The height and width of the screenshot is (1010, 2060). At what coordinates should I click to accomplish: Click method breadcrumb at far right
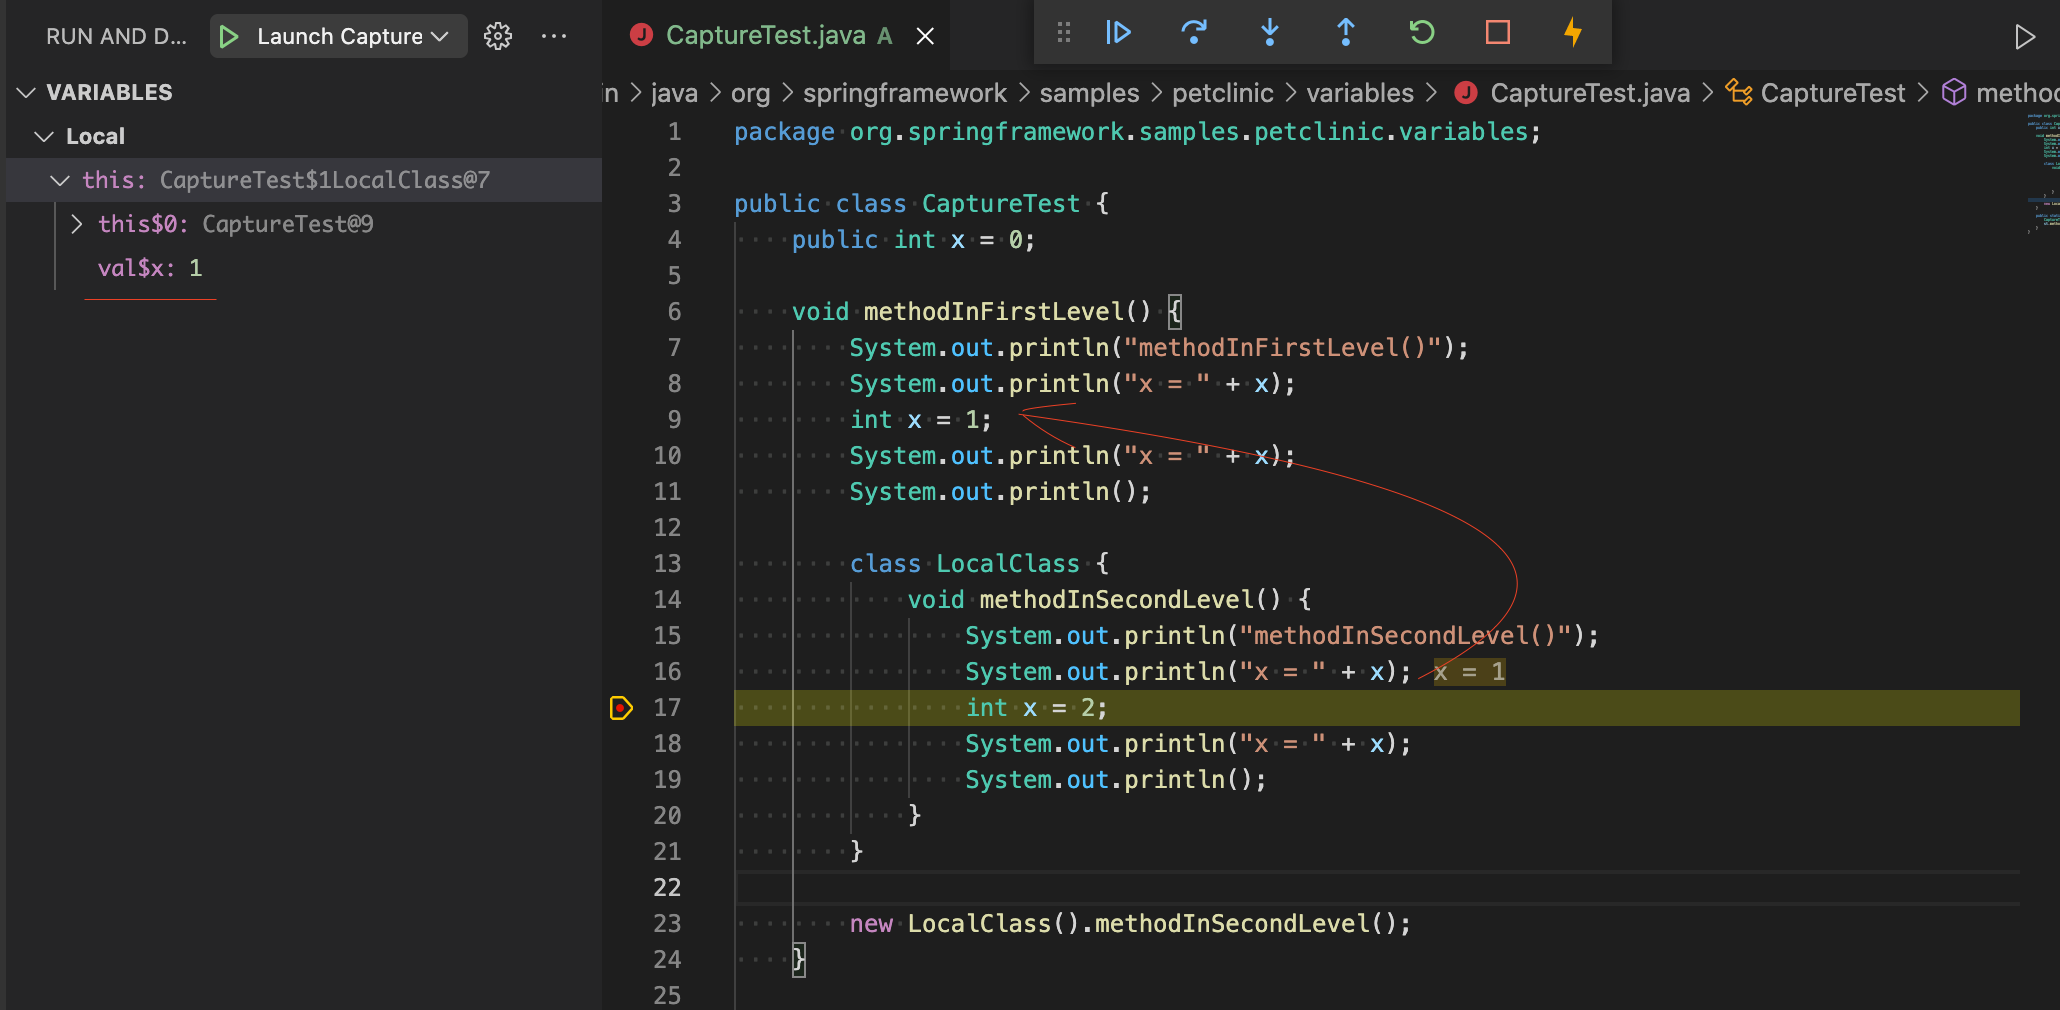[2000, 93]
